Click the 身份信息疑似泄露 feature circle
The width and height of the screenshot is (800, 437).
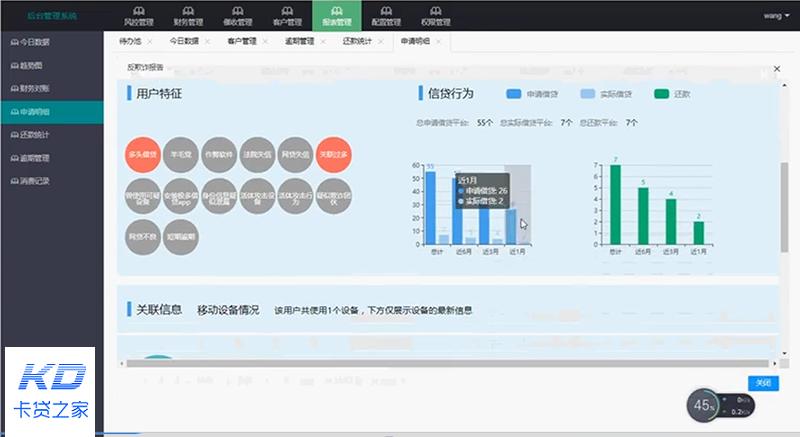pyautogui.click(x=219, y=196)
